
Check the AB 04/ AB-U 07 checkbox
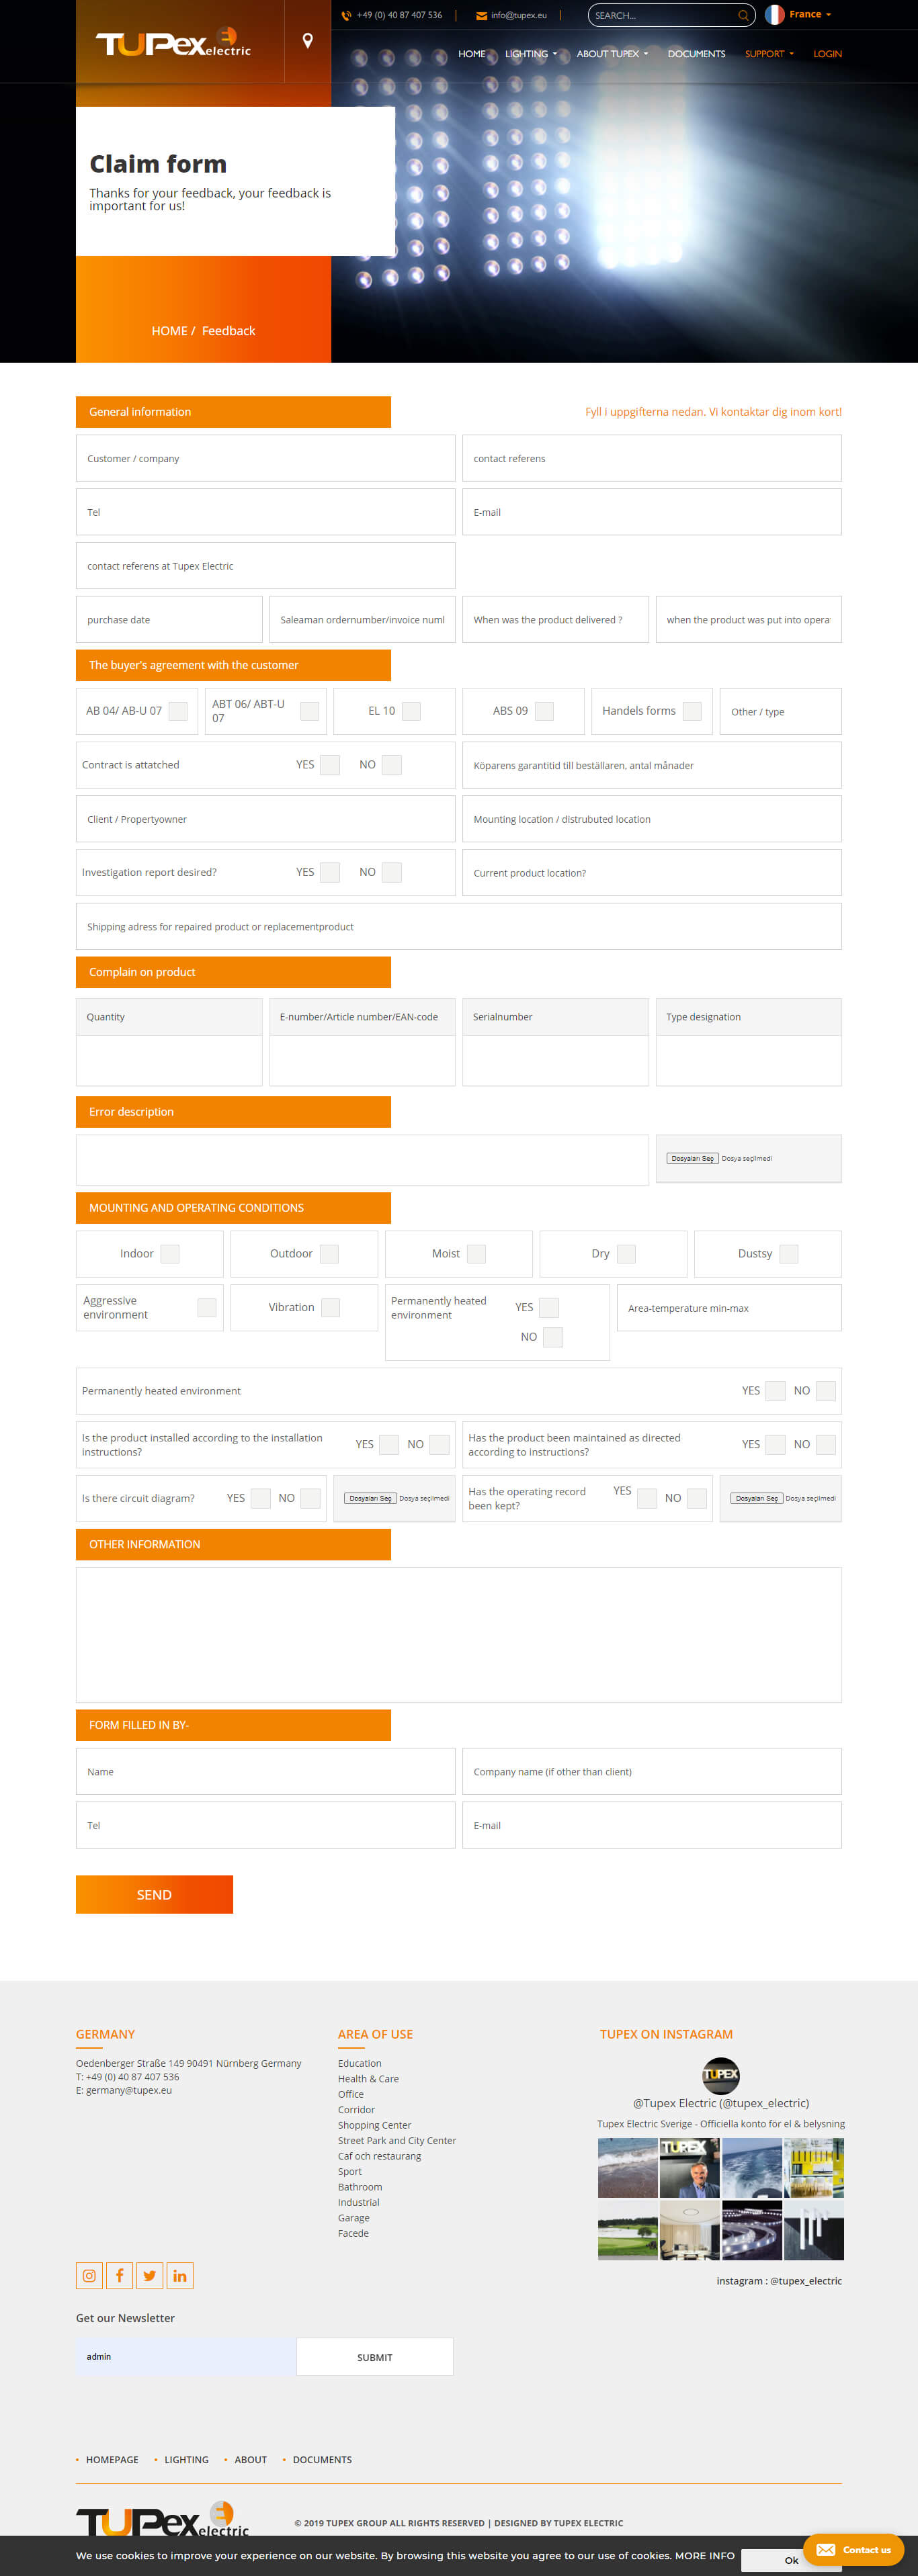coord(178,711)
